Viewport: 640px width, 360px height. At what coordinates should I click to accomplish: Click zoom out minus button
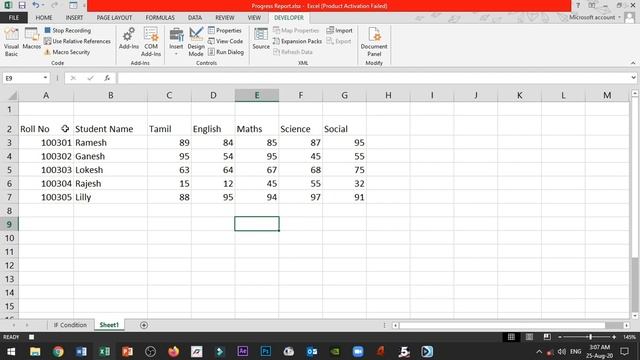click(560, 337)
